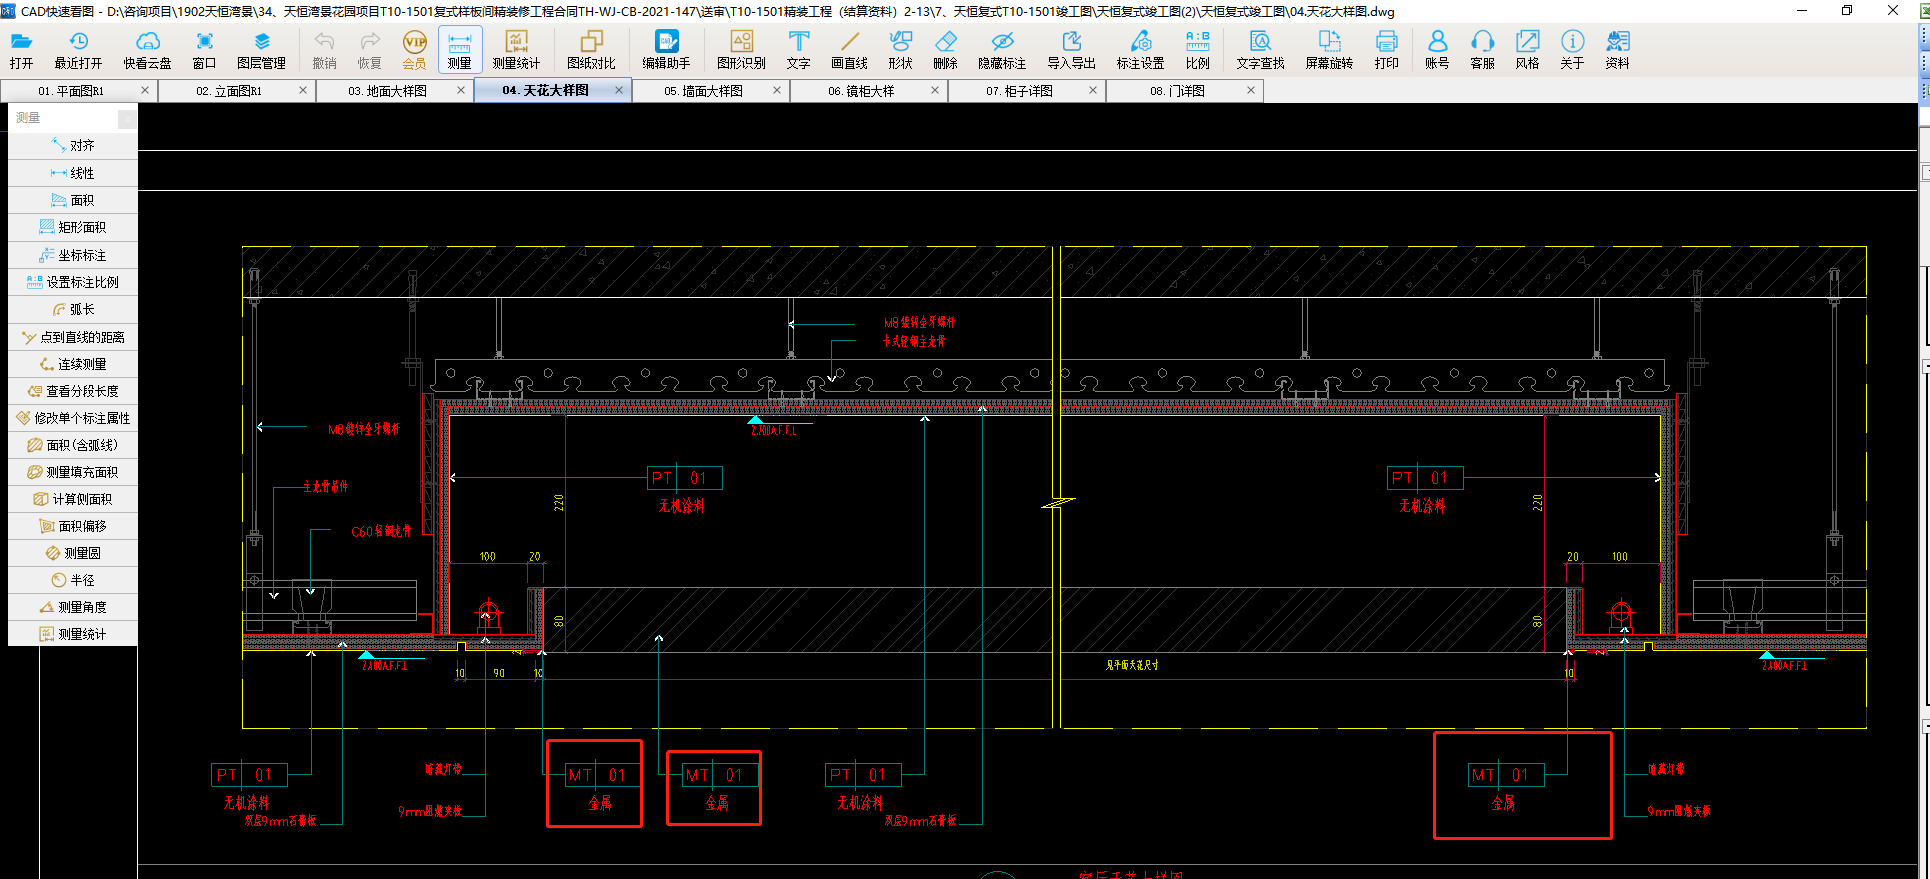This screenshot has width=1930, height=879.
Task: Click the 删除 eraser icon
Action: click(x=945, y=49)
